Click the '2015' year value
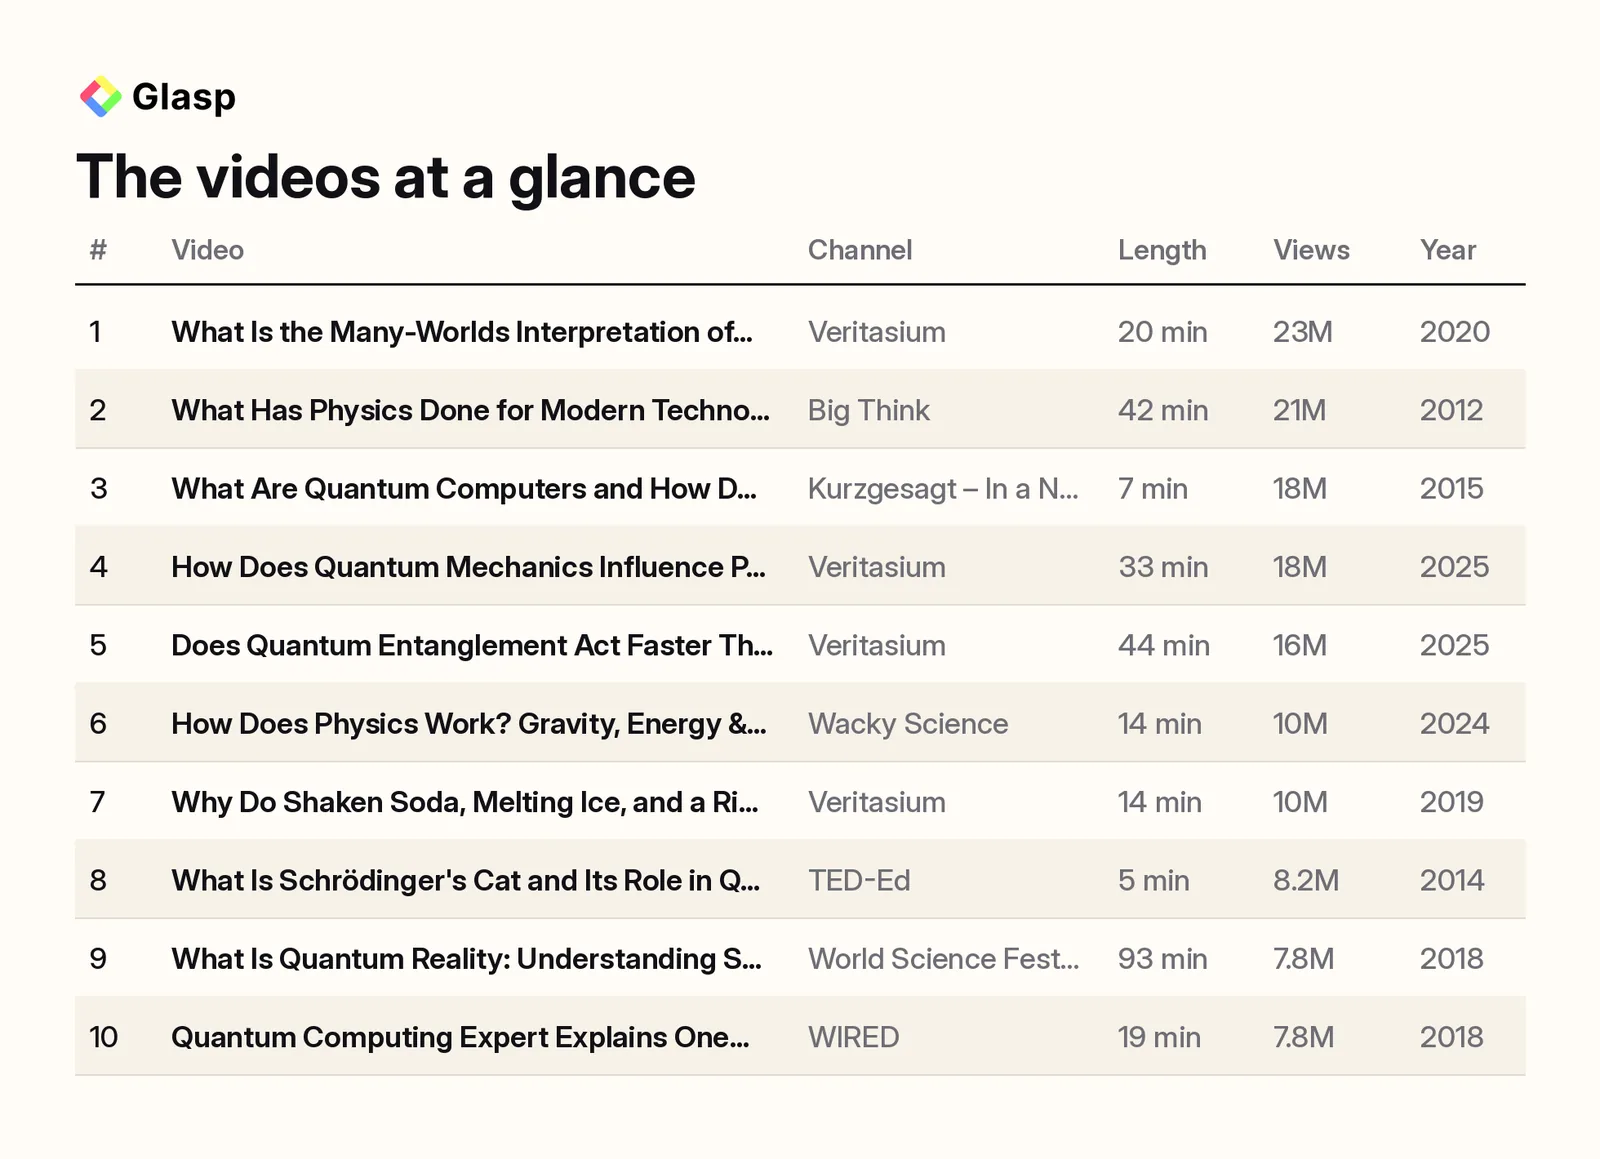Image resolution: width=1600 pixels, height=1159 pixels. 1452,489
